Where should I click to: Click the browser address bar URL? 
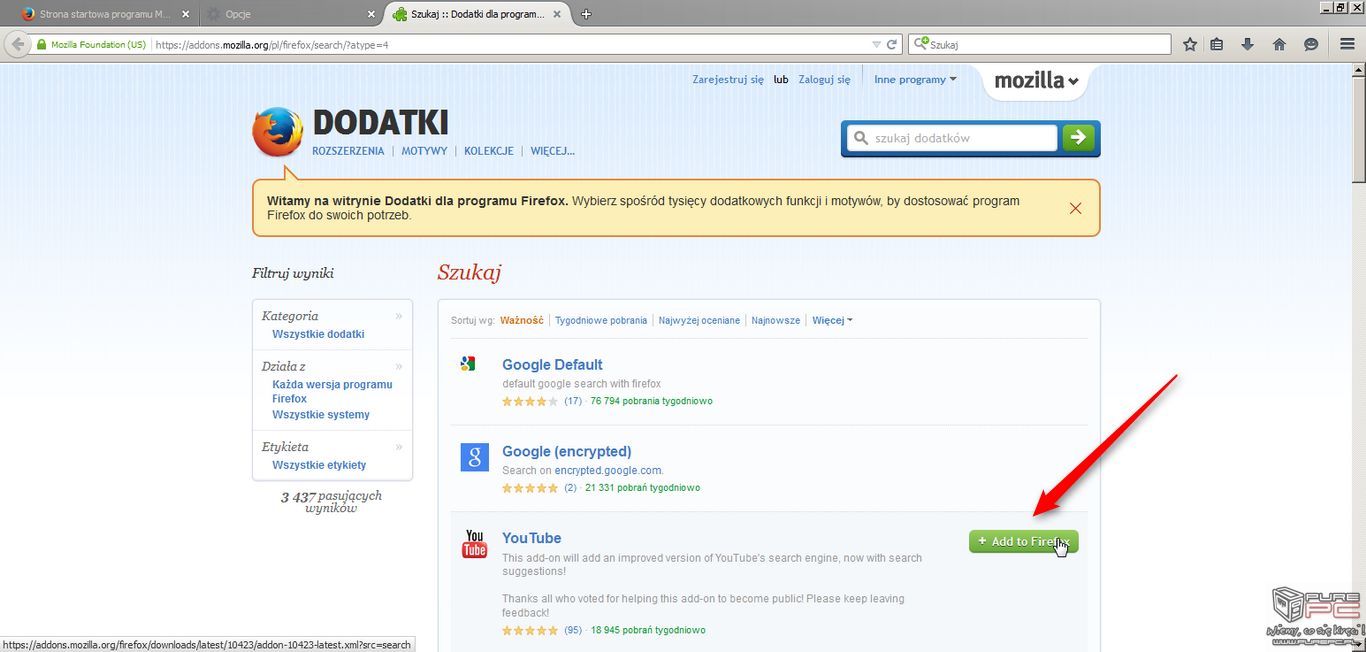[x=272, y=45]
